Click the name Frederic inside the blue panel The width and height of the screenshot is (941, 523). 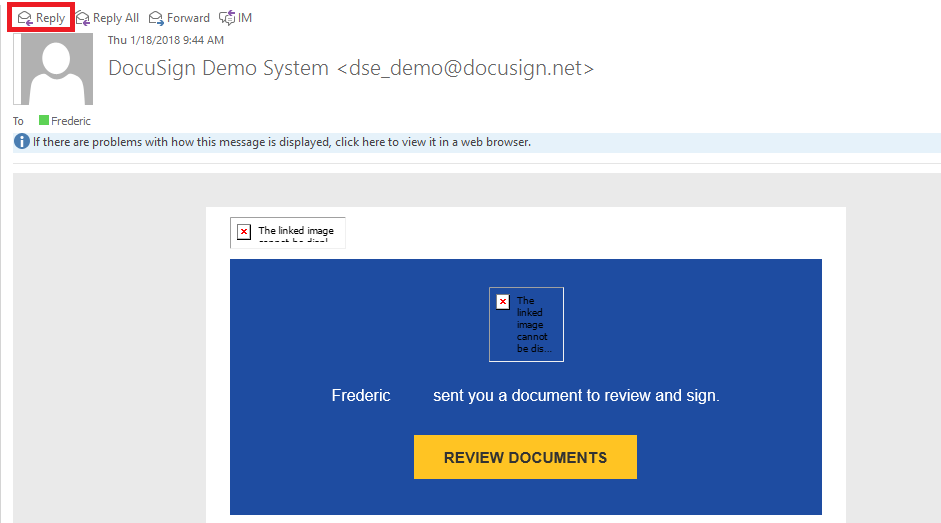(361, 395)
